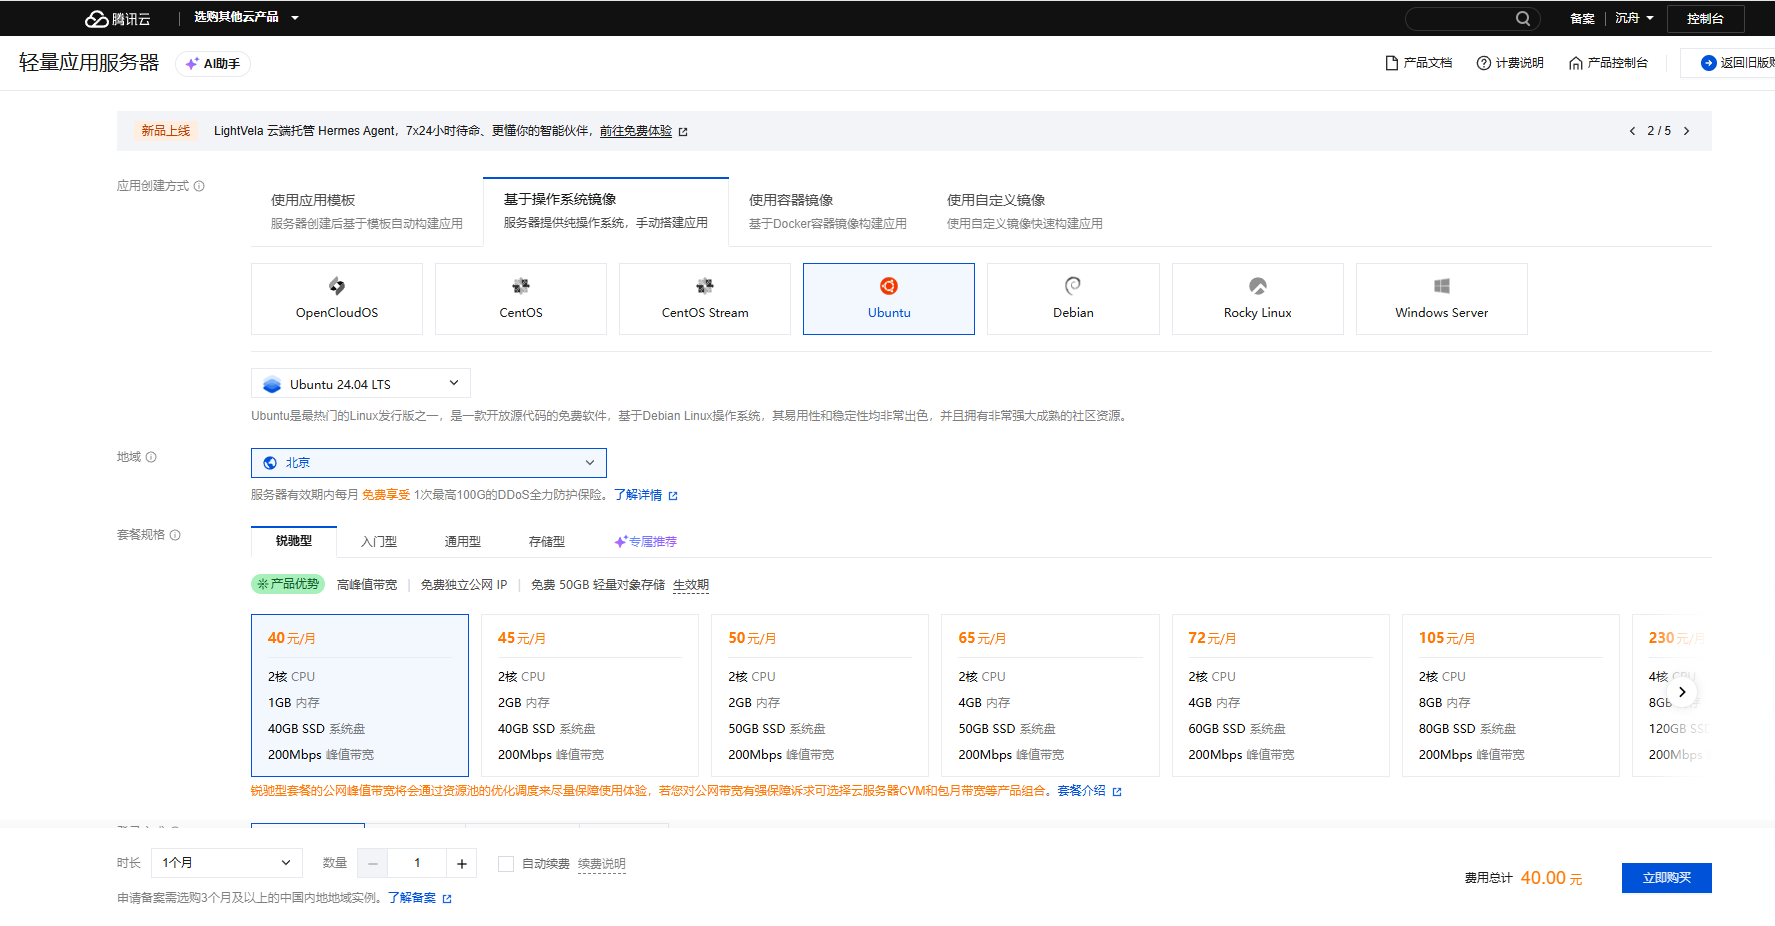Image resolution: width=1775 pixels, height=926 pixels.
Task: Show more package cards with right arrow
Action: (x=1682, y=692)
